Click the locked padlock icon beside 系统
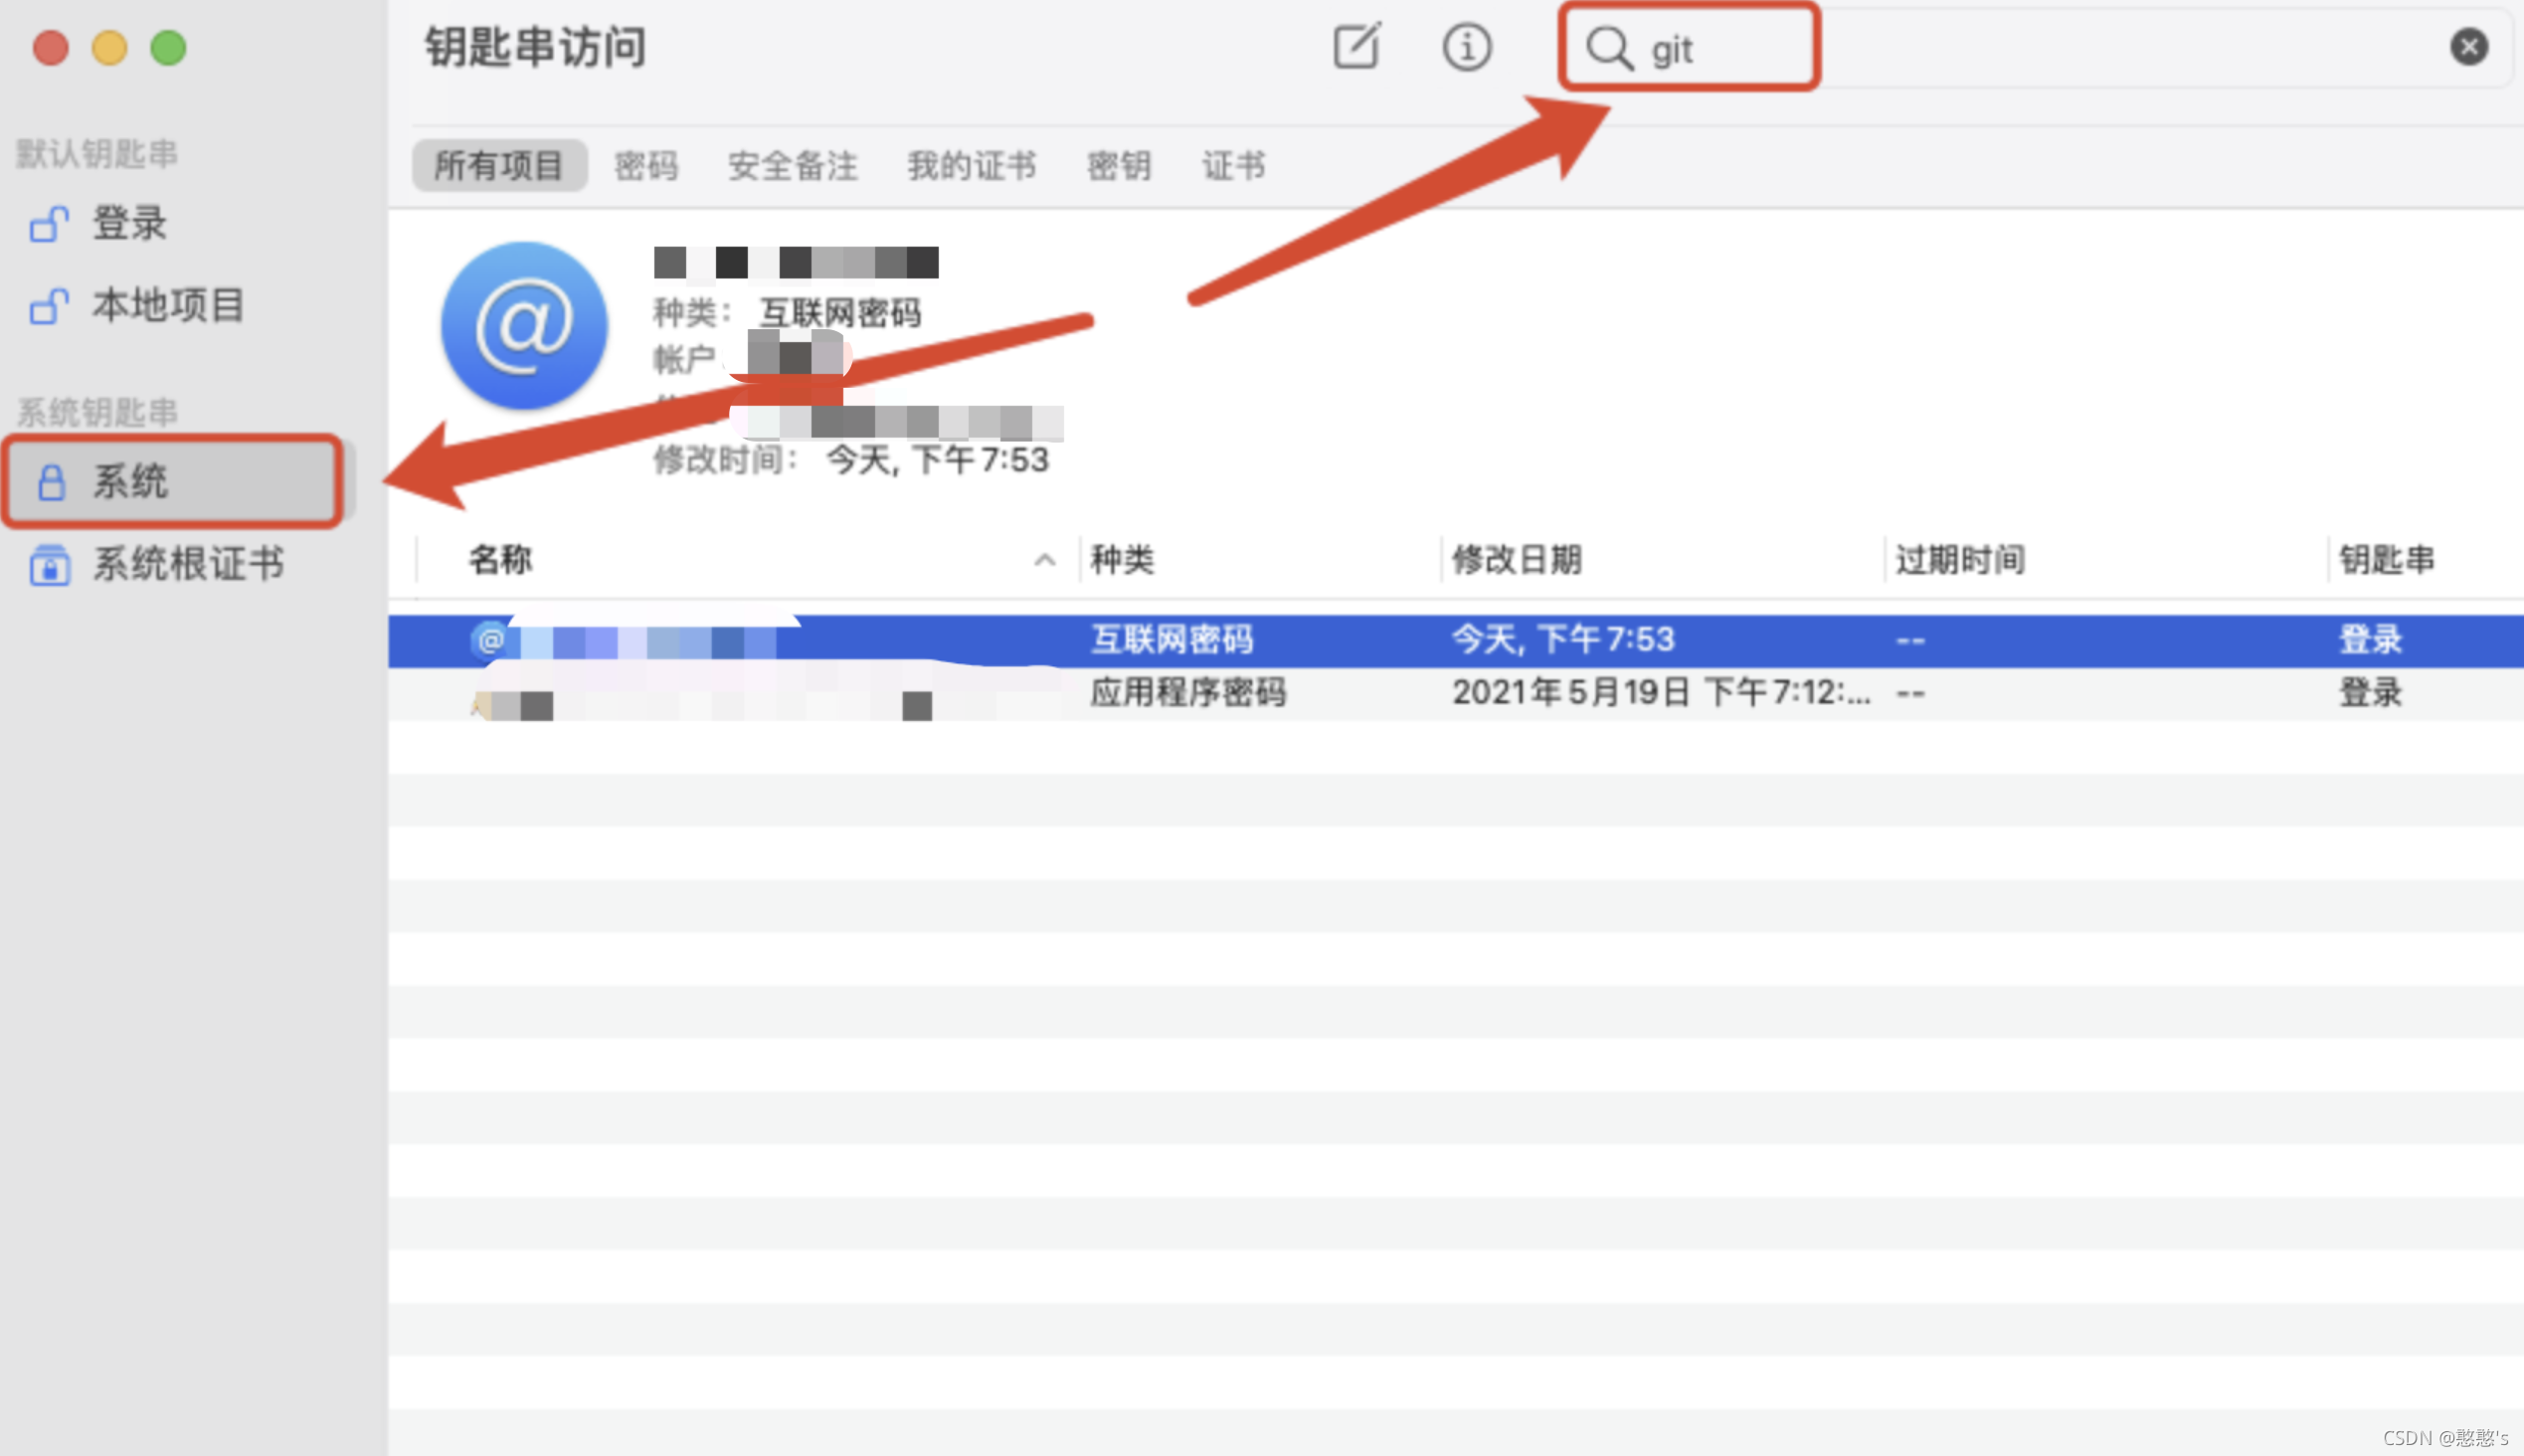 (51, 482)
